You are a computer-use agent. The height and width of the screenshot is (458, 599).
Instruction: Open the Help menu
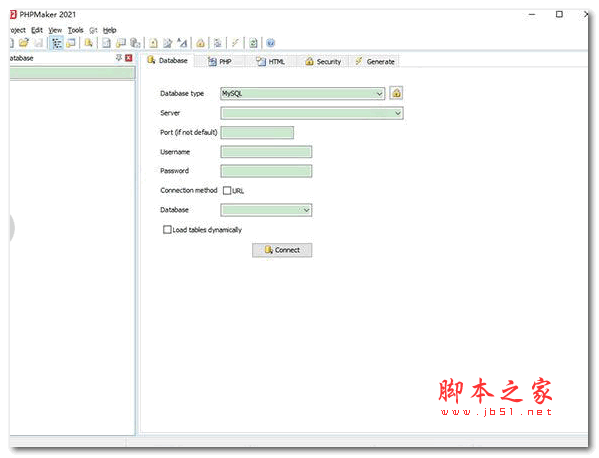click(110, 30)
